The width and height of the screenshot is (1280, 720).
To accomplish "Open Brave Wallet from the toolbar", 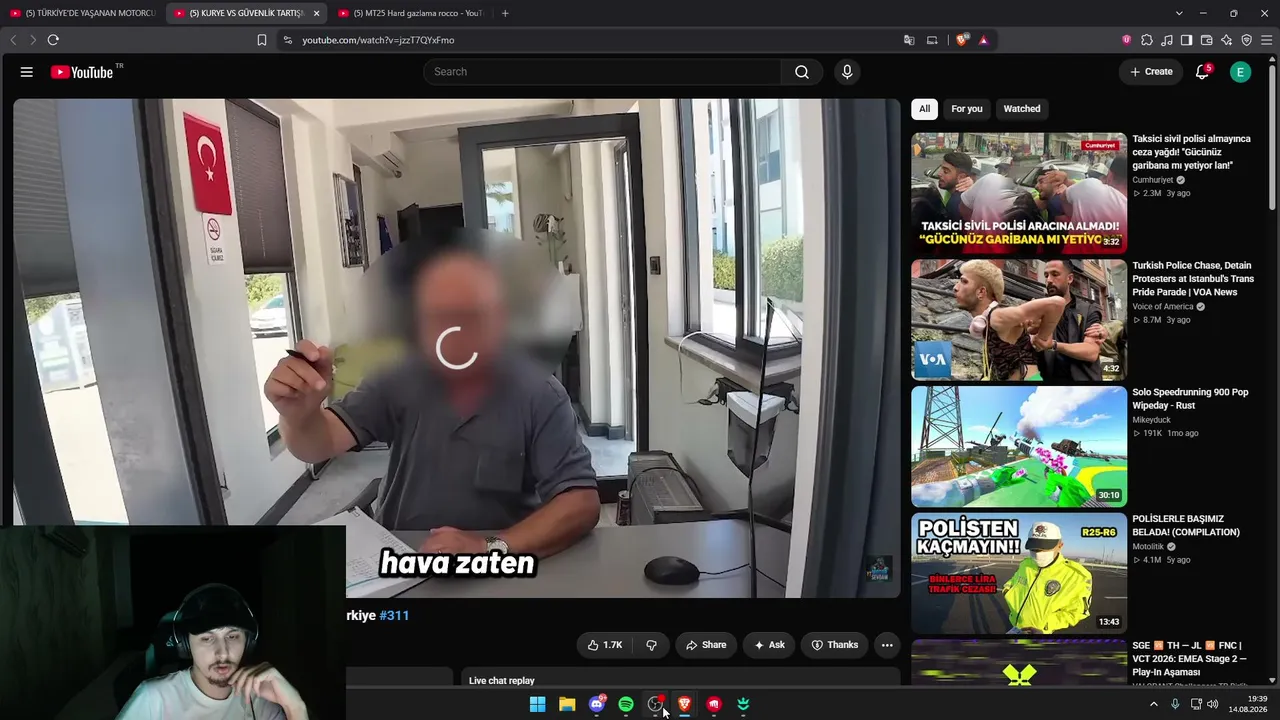I will click(1206, 40).
